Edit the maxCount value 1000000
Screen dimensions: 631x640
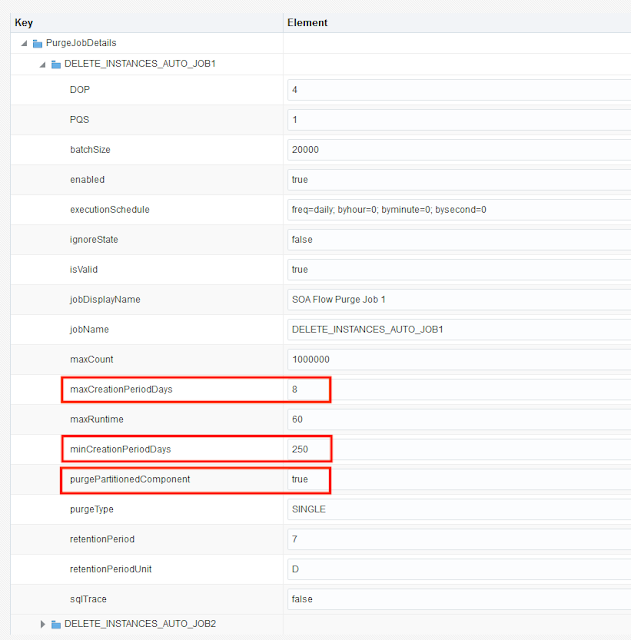(459, 360)
